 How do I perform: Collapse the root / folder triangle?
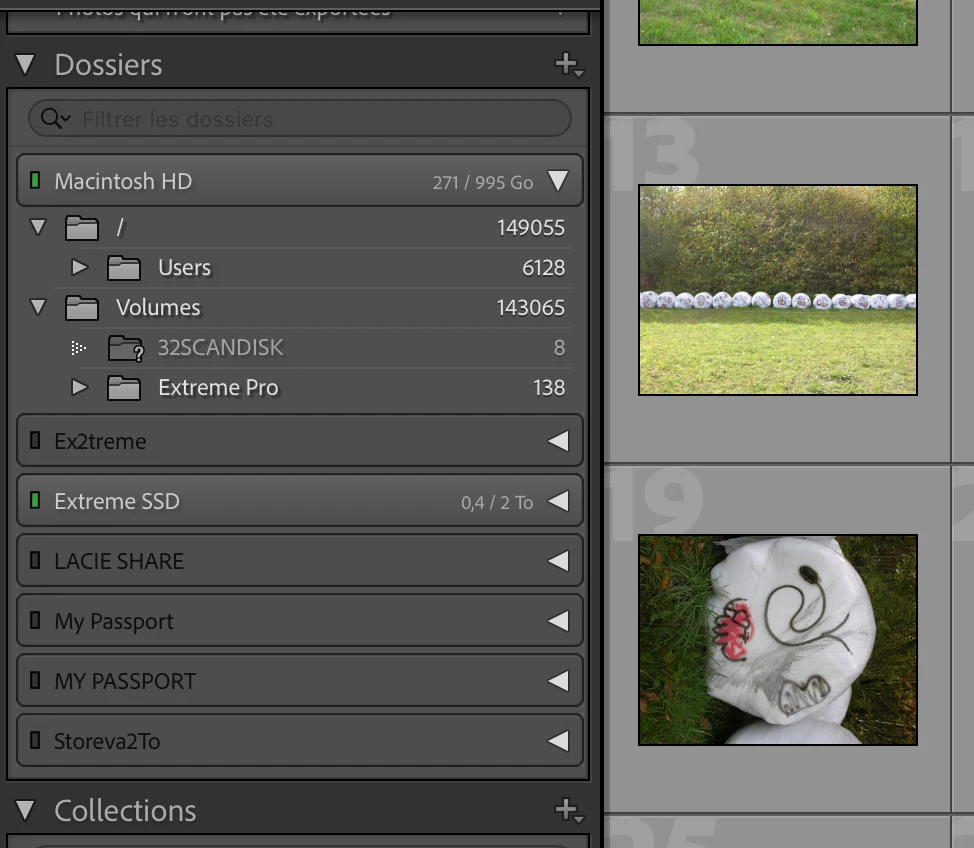tap(38, 227)
